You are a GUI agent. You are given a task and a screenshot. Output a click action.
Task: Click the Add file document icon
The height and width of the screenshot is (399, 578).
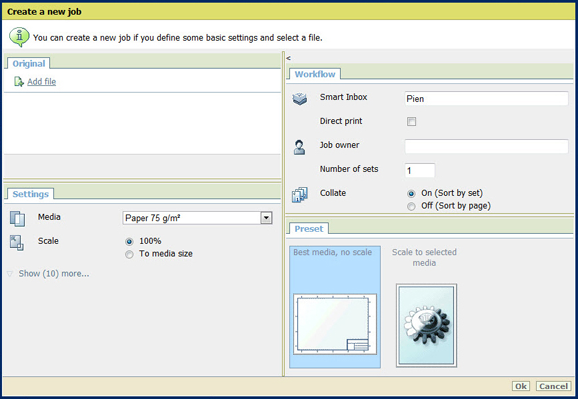[18, 81]
